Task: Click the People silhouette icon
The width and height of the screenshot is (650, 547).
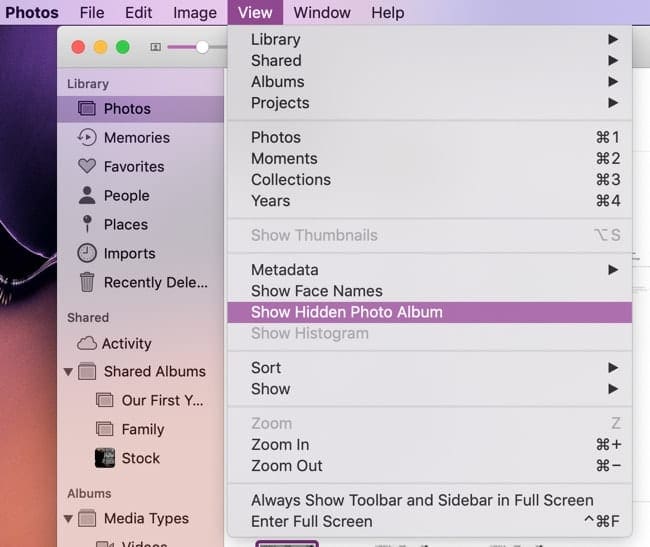Action: (87, 195)
